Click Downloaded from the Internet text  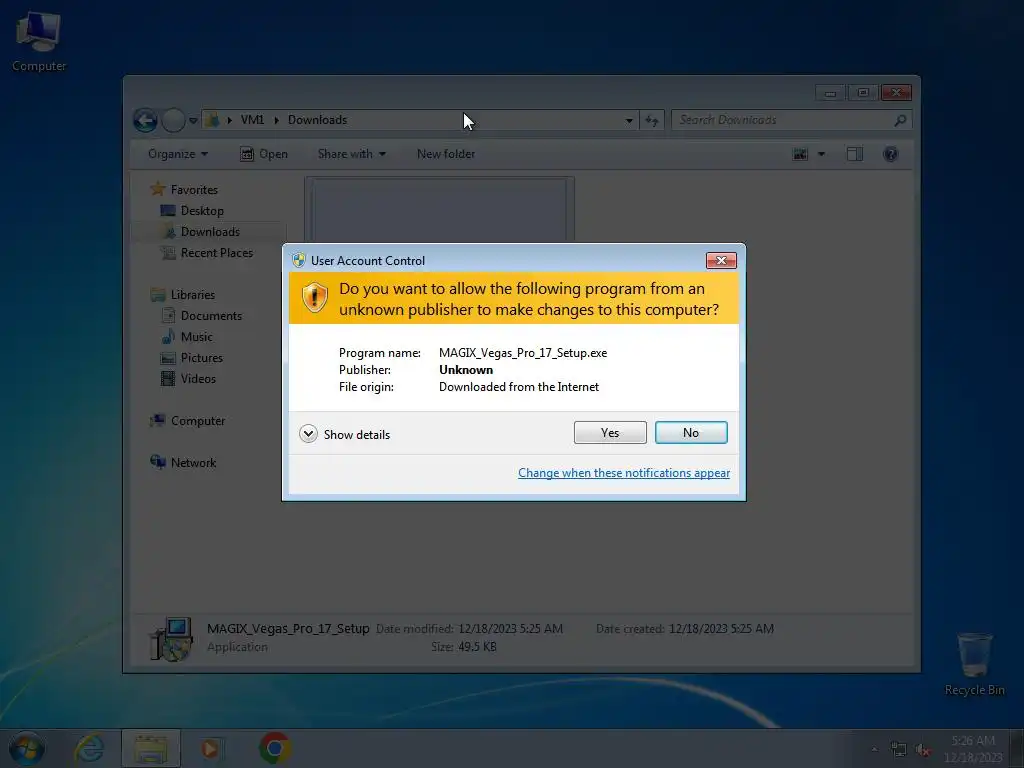pos(519,387)
